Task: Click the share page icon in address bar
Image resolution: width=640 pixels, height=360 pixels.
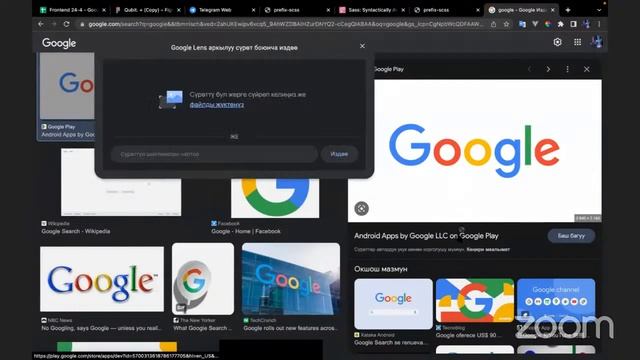Action: (493, 24)
